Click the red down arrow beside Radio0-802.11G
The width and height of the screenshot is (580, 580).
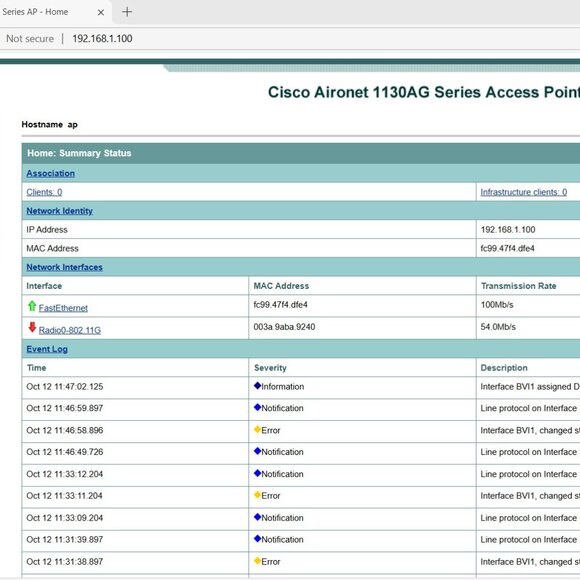(x=32, y=327)
